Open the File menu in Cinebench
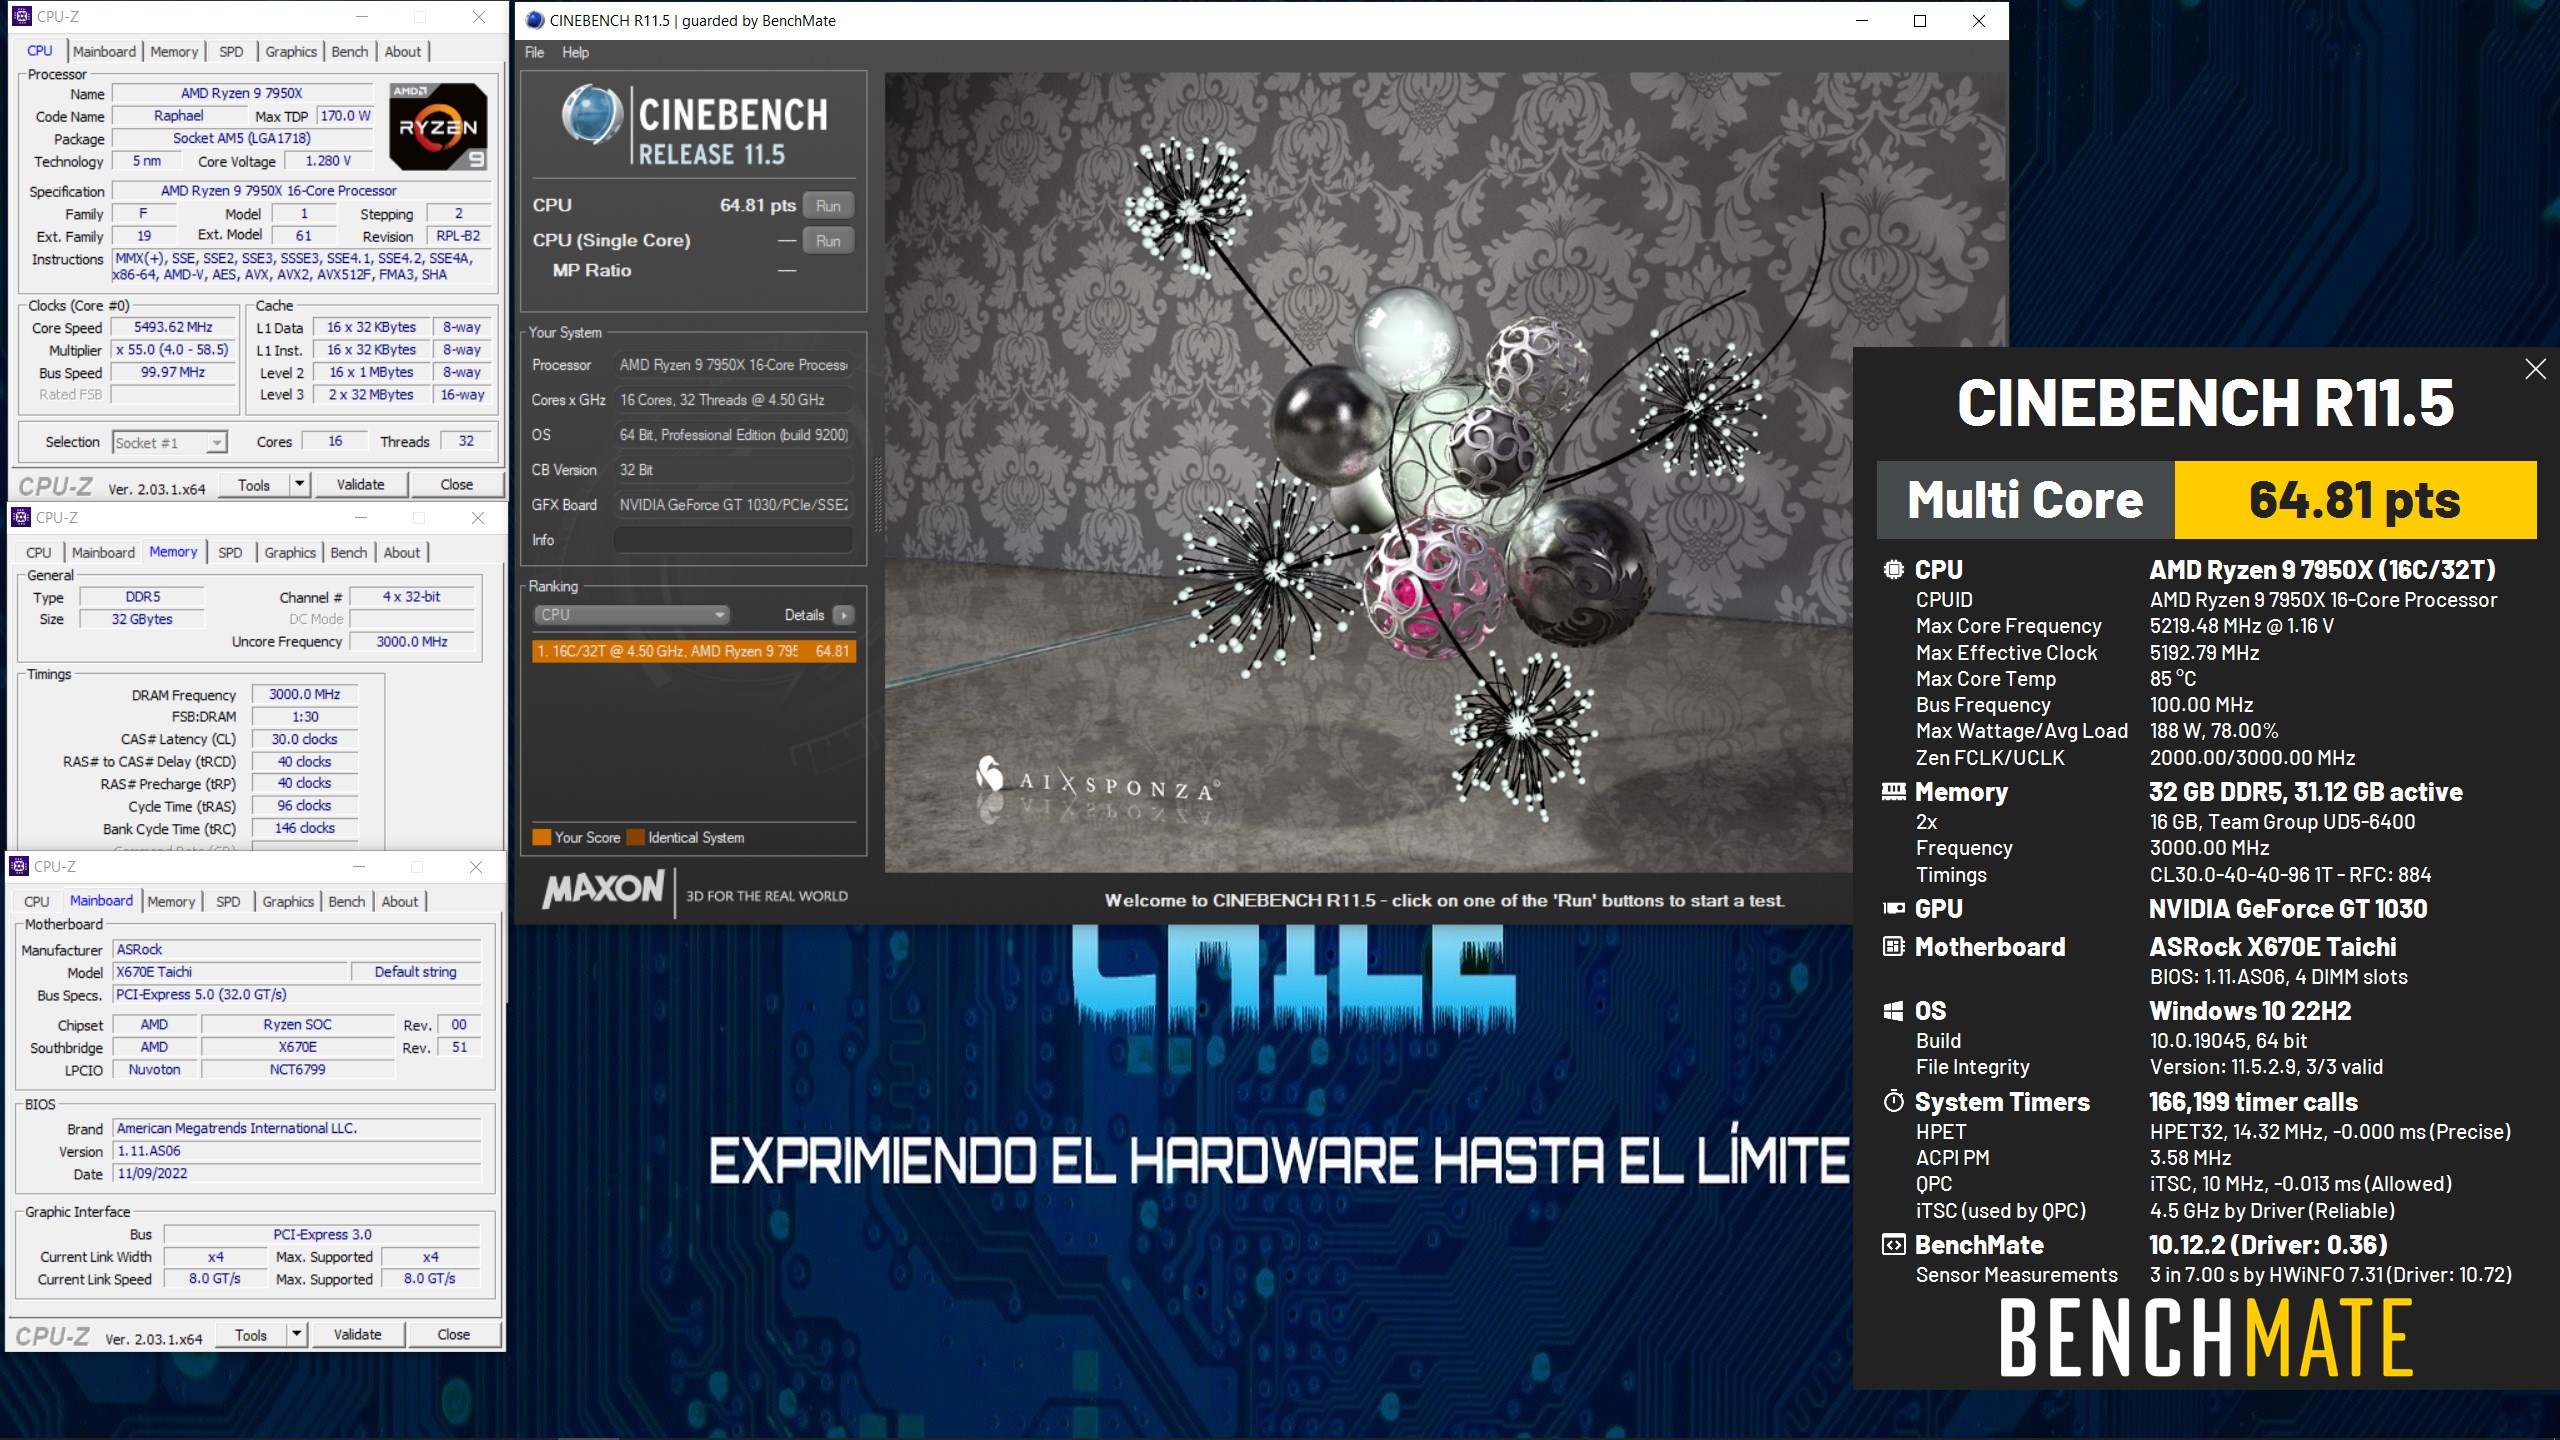Viewport: 2560px width, 1440px height. (x=535, y=52)
